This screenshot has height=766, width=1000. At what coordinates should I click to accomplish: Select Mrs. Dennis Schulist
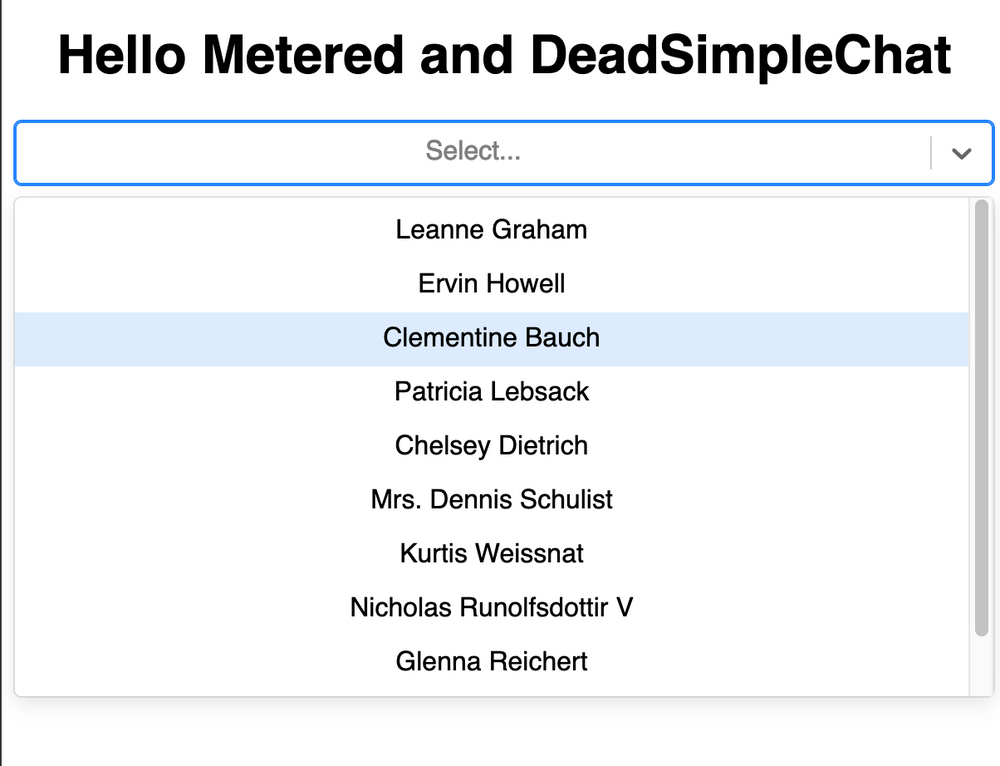tap(491, 500)
